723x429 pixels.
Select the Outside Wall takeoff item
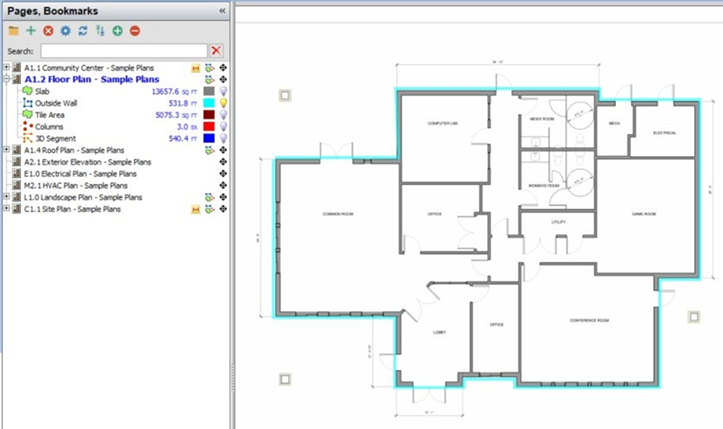(x=56, y=103)
